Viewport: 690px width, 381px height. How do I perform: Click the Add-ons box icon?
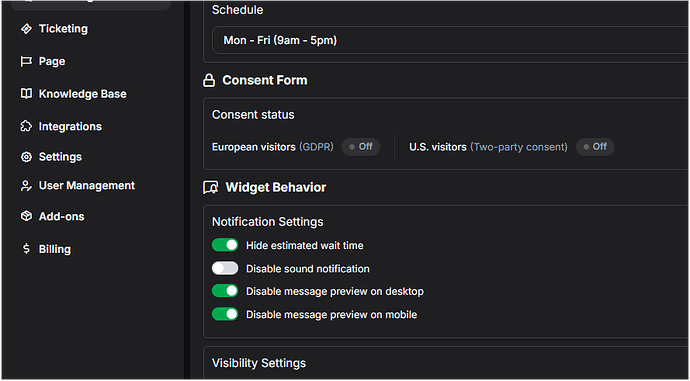coord(26,216)
